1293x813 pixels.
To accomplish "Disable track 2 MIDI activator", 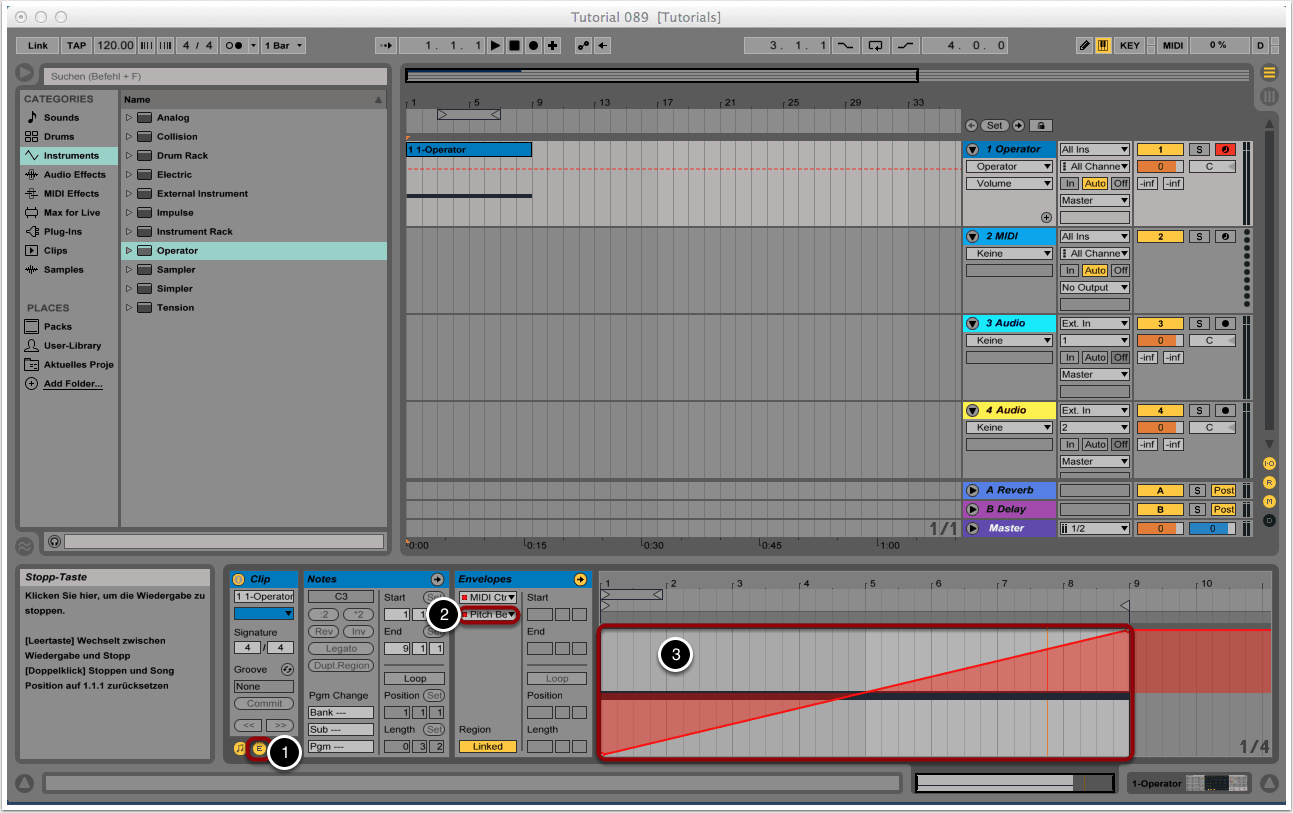I will click(x=1160, y=237).
